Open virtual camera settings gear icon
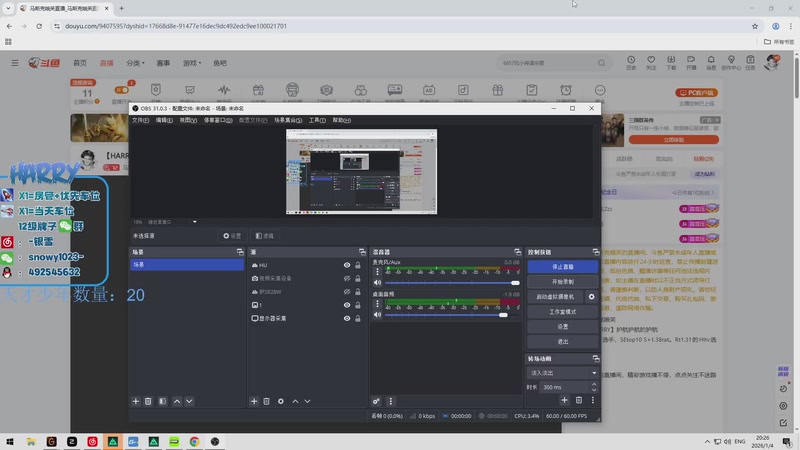 pyautogui.click(x=591, y=297)
